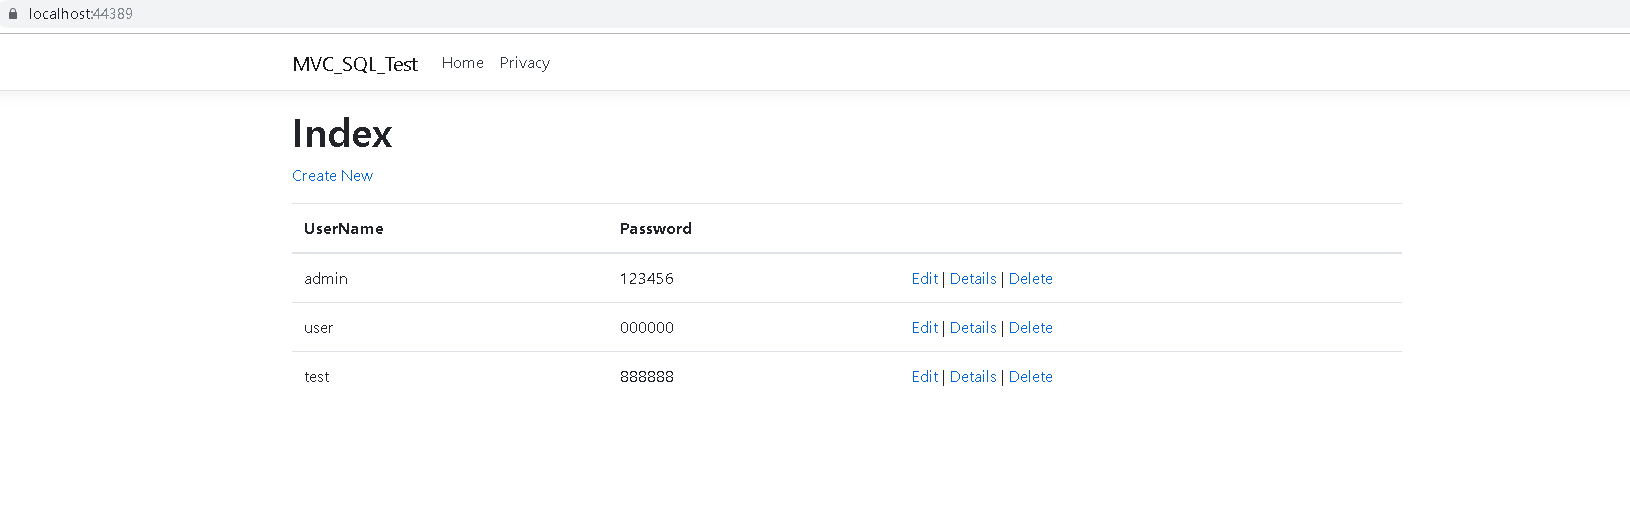Delete the test user row
This screenshot has width=1630, height=508.
pos(1030,377)
